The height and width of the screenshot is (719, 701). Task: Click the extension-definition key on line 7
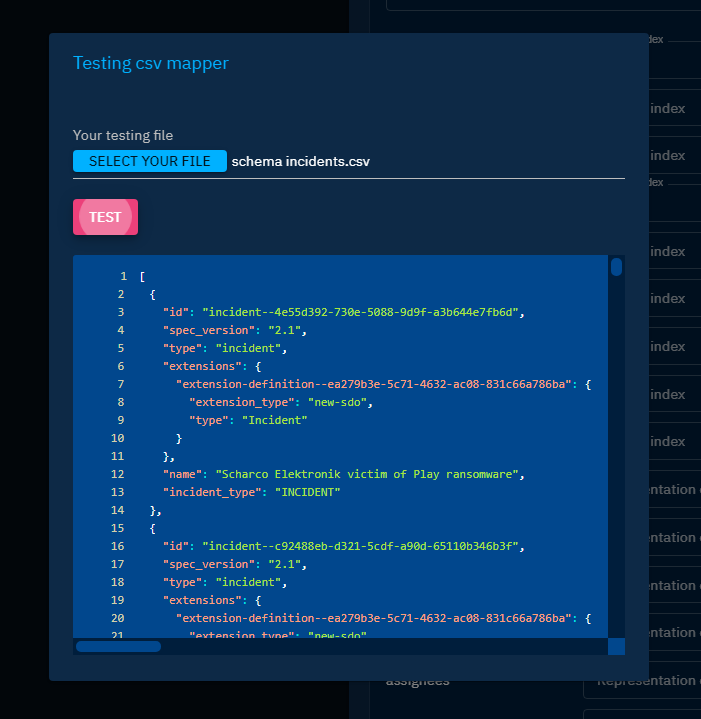pyautogui.click(x=375, y=384)
